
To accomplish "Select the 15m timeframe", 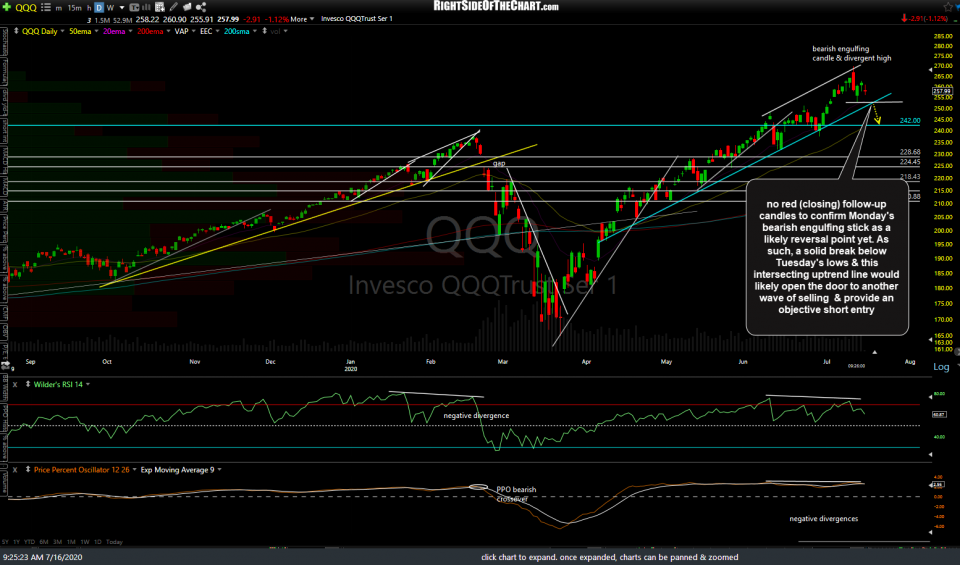I will point(75,8).
